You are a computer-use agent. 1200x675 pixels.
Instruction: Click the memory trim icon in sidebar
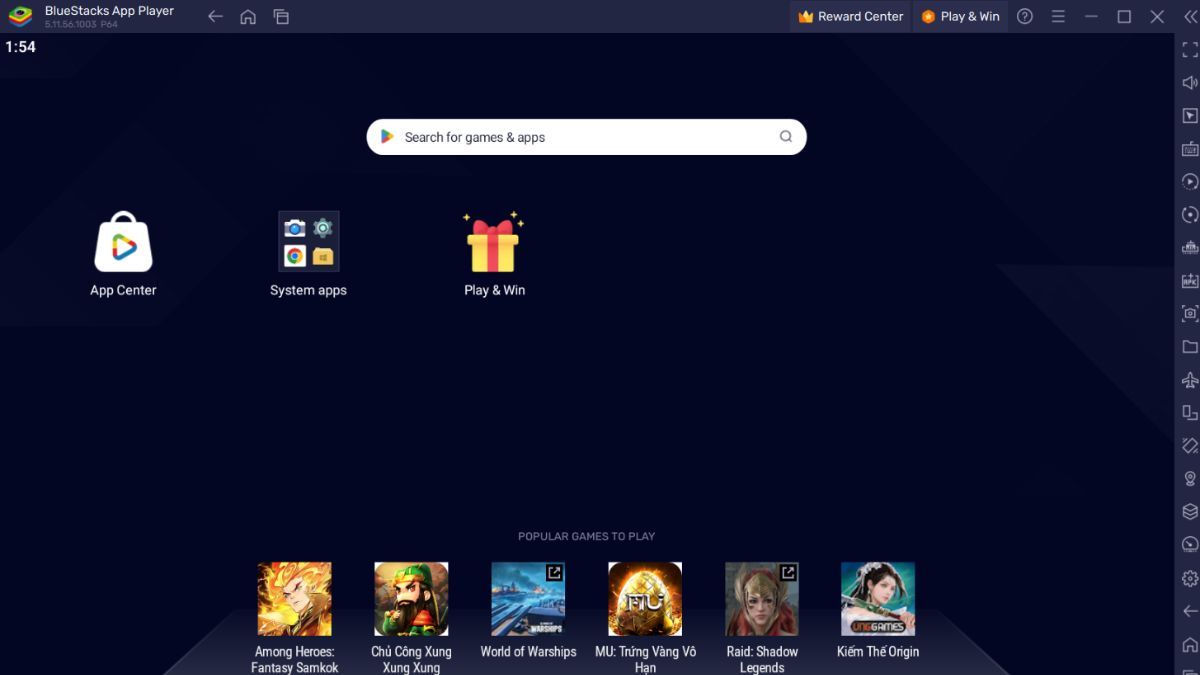1190,248
